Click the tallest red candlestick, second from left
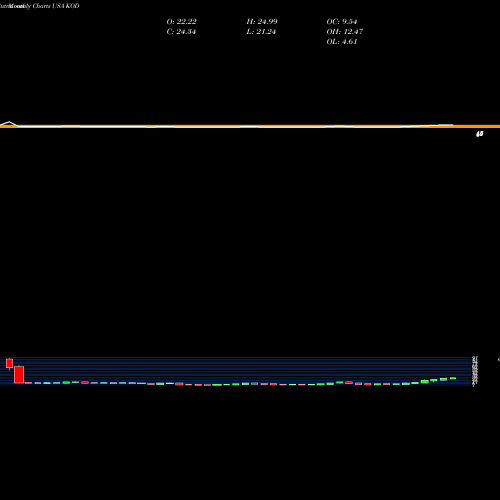The image size is (500, 500). pyautogui.click(x=19, y=374)
